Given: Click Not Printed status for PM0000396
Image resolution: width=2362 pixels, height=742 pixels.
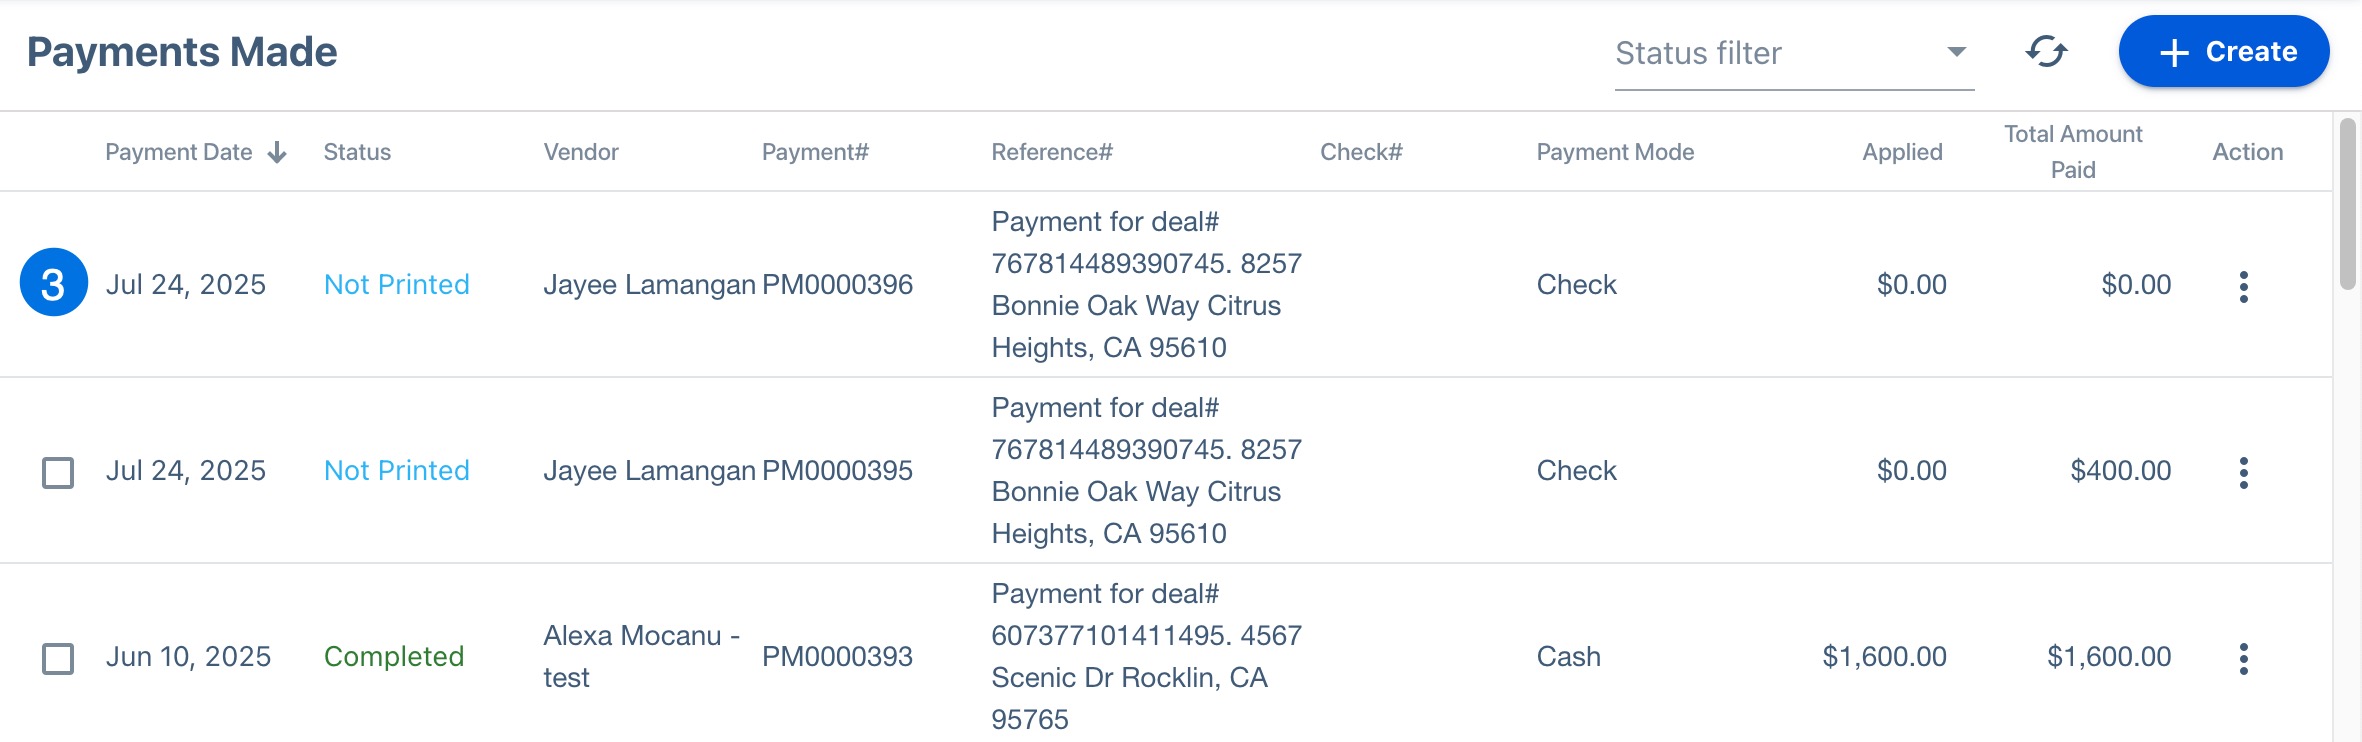Looking at the screenshot, I should point(396,285).
